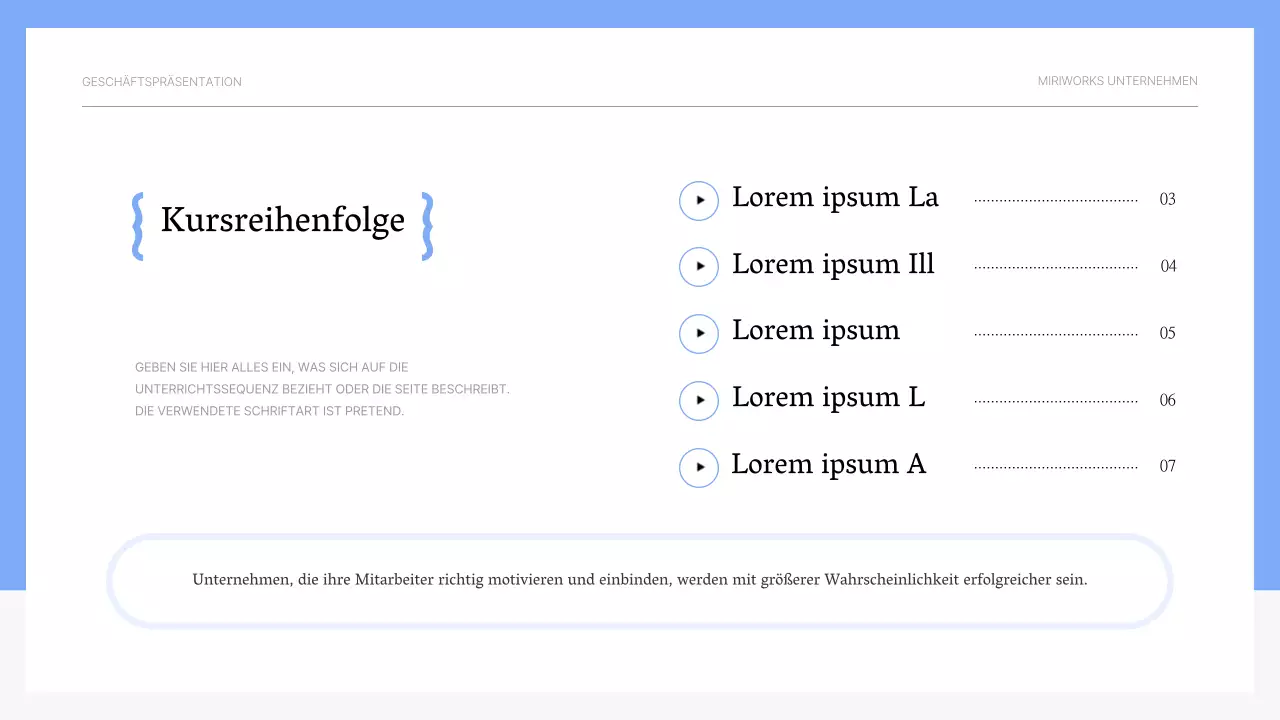Click the left curly brace decoration
The image size is (1280, 720).
click(x=137, y=227)
